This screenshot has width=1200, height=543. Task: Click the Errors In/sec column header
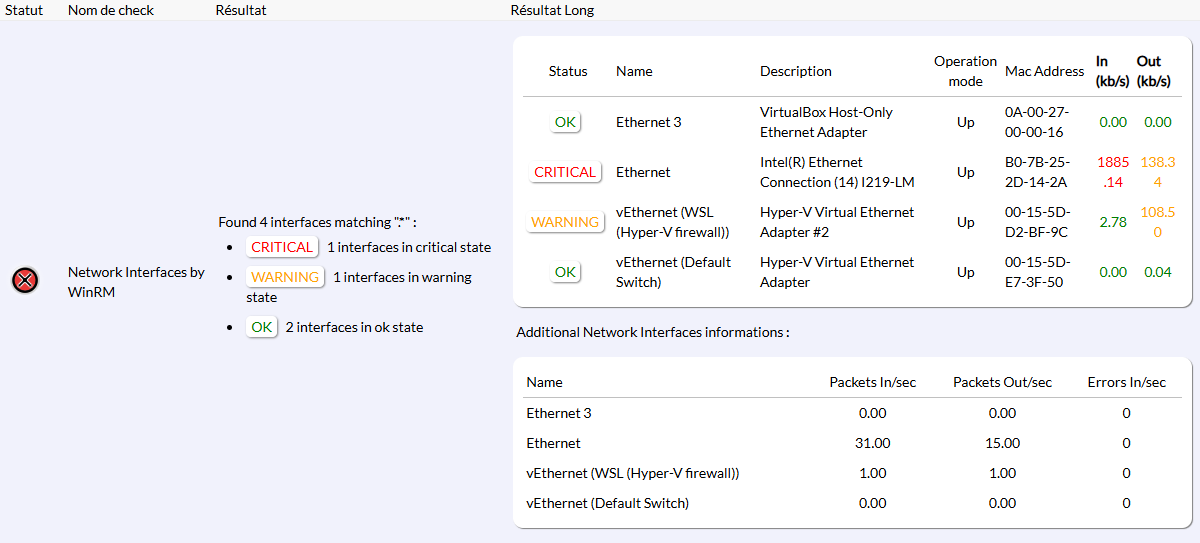click(x=1126, y=382)
